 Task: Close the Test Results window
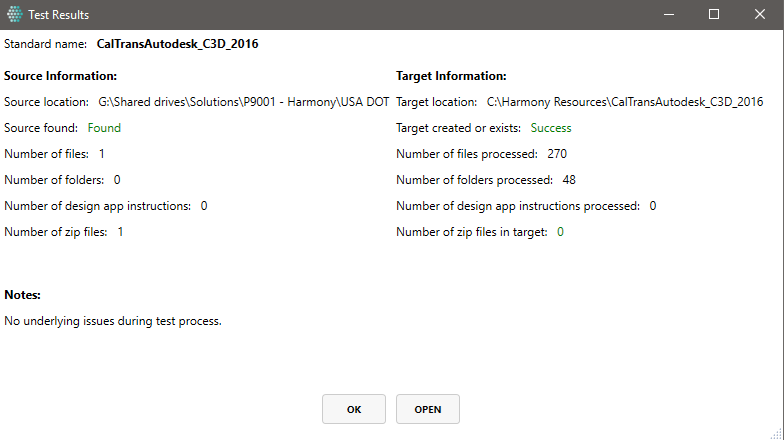pos(760,14)
